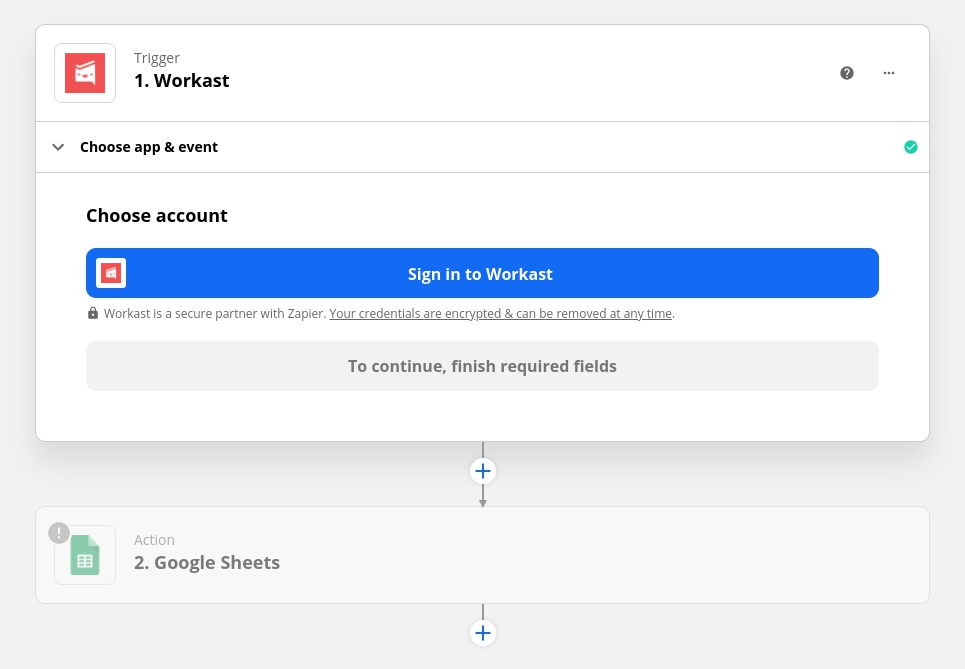Image resolution: width=965 pixels, height=669 pixels.
Task: Click the Choose account heading
Action: pos(157,215)
